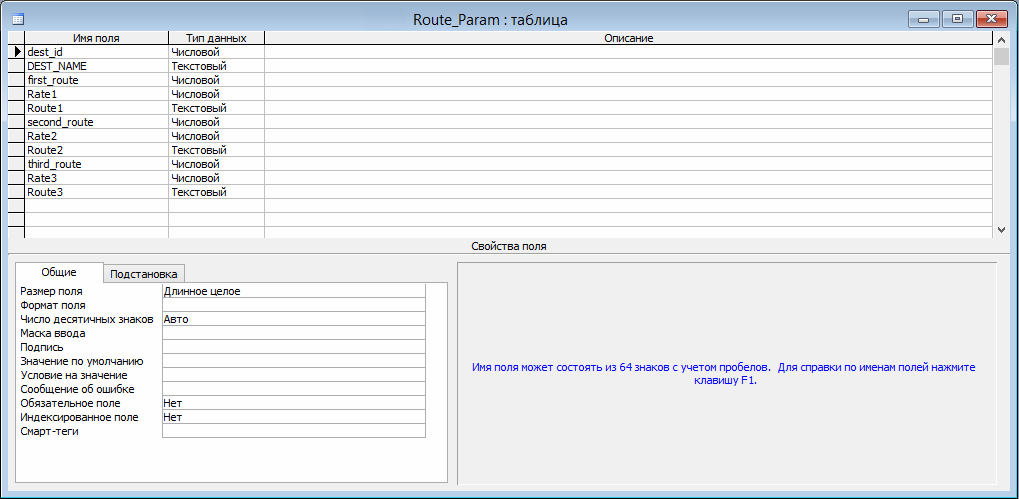Switch to the Подстановка tab

(x=144, y=274)
